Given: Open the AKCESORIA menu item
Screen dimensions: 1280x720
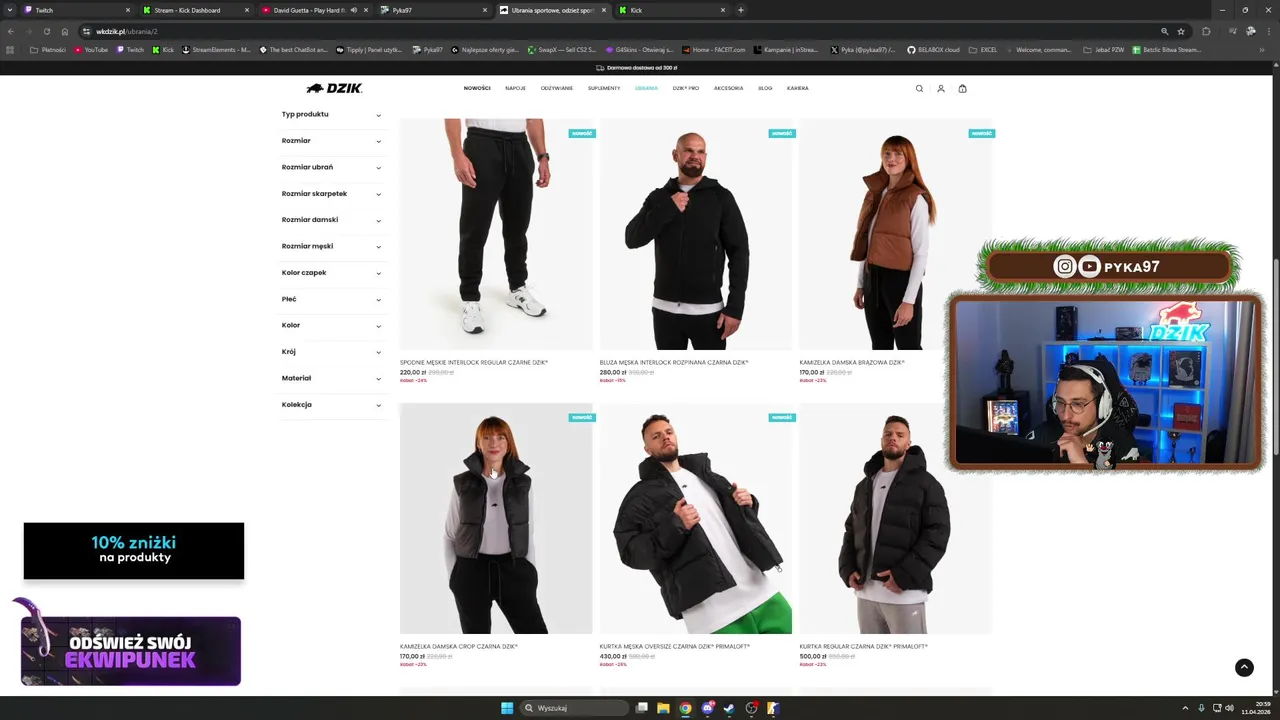Looking at the screenshot, I should pos(728,88).
